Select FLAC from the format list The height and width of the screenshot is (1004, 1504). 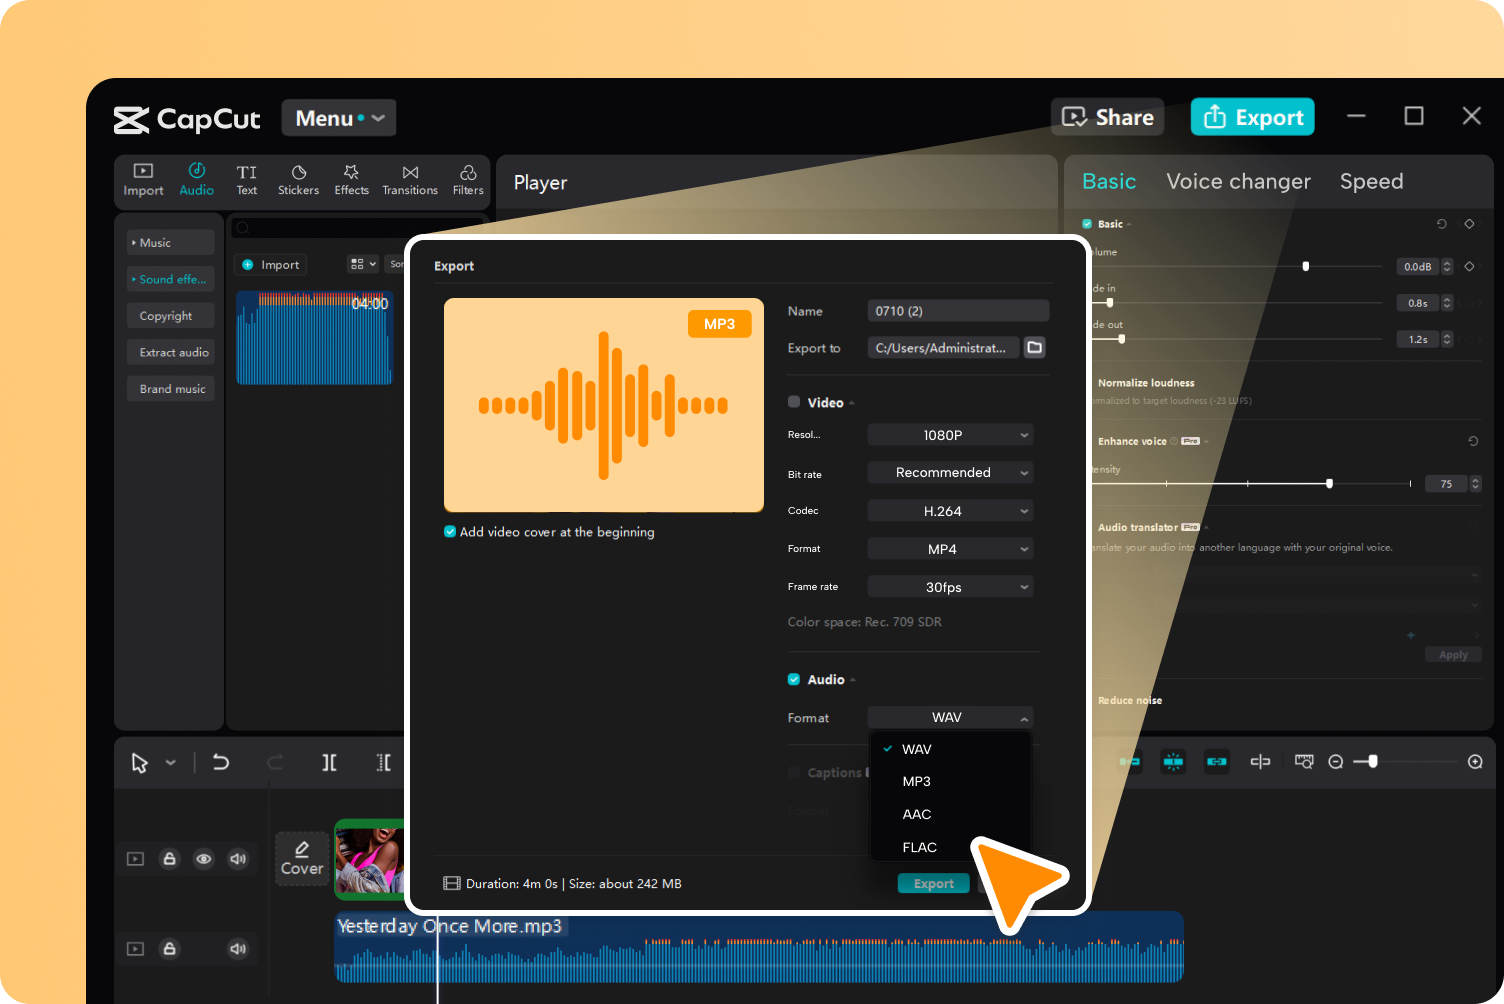pos(919,847)
